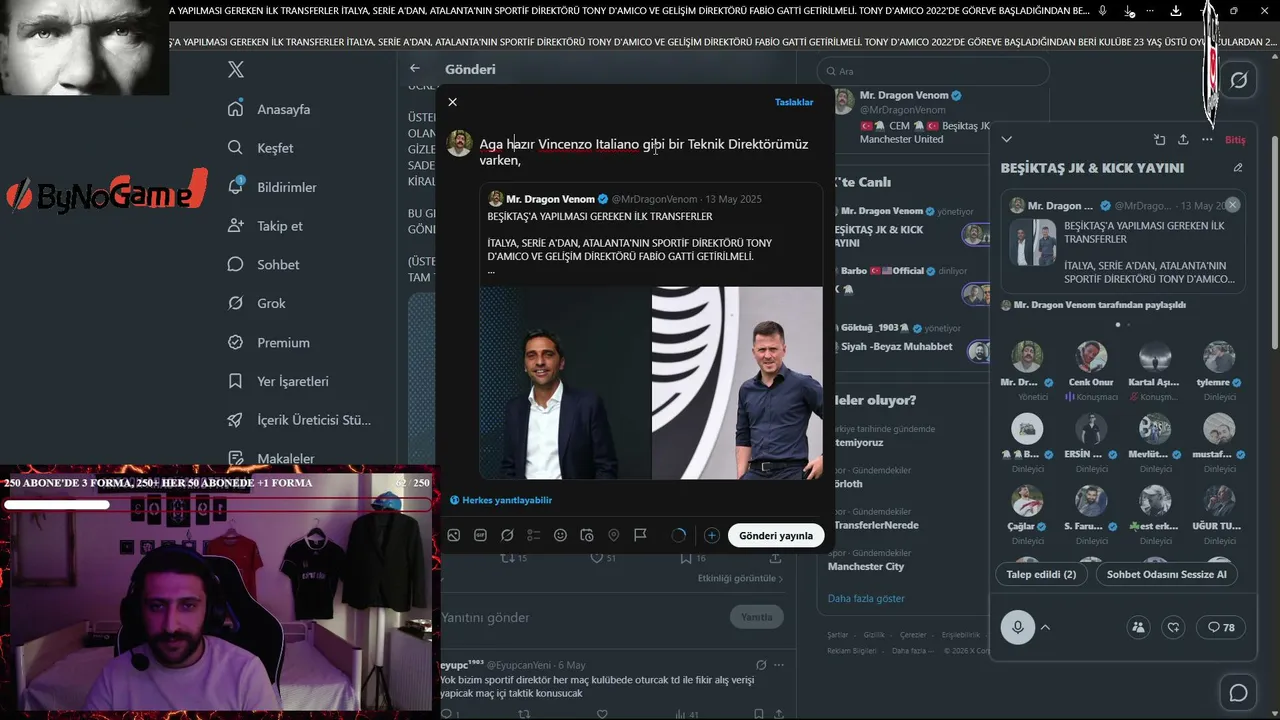Collapse the Space panel with chevron
This screenshot has width=1280, height=720.
1007,139
